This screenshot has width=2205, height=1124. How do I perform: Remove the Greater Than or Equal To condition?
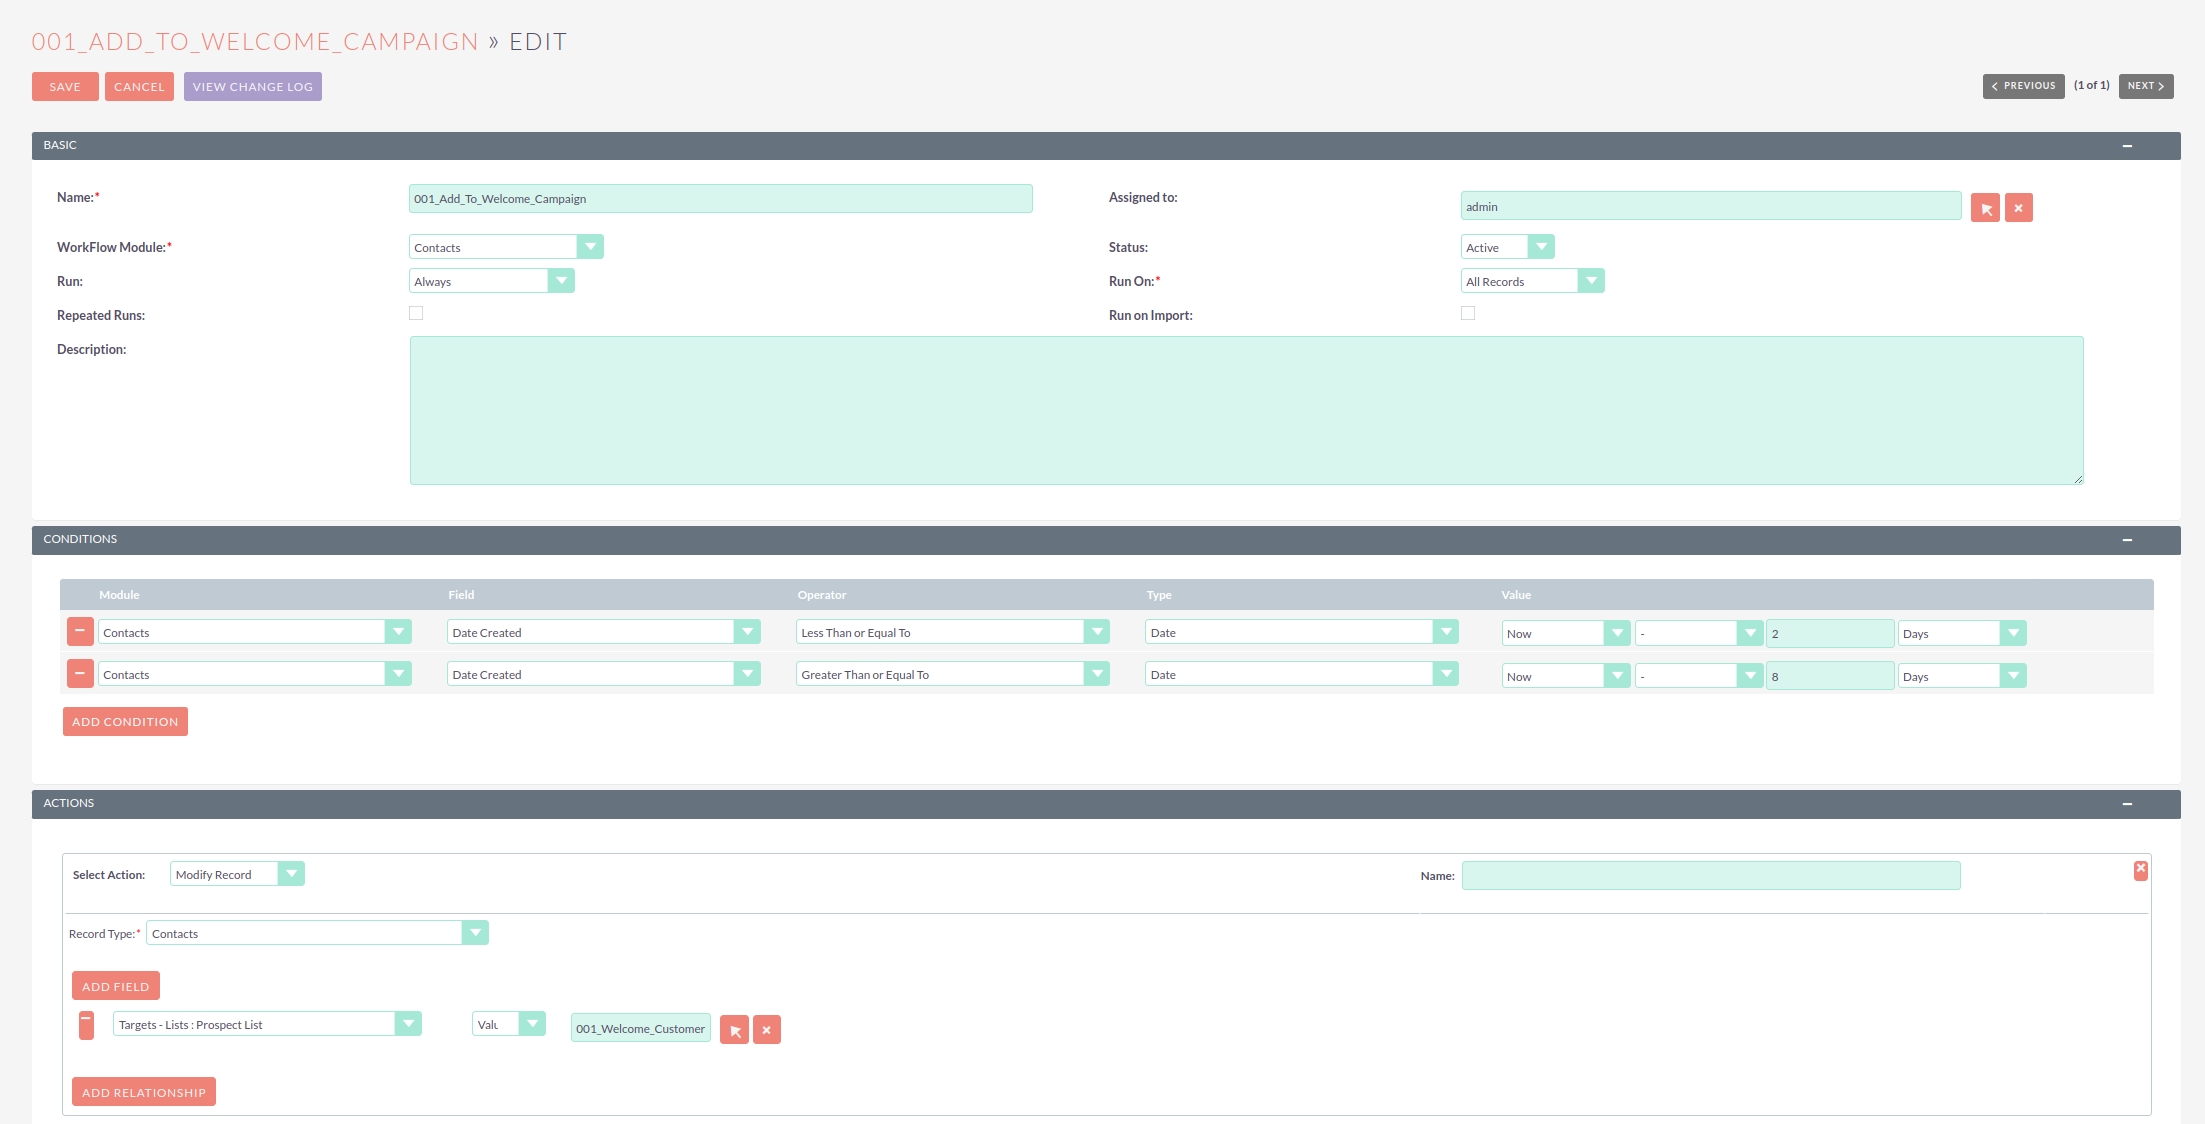pyautogui.click(x=80, y=674)
